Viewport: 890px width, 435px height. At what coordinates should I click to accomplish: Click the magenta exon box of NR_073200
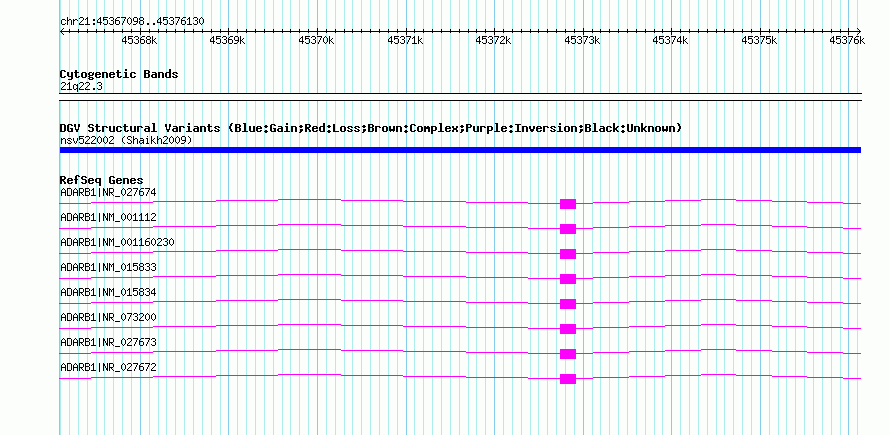(568, 329)
